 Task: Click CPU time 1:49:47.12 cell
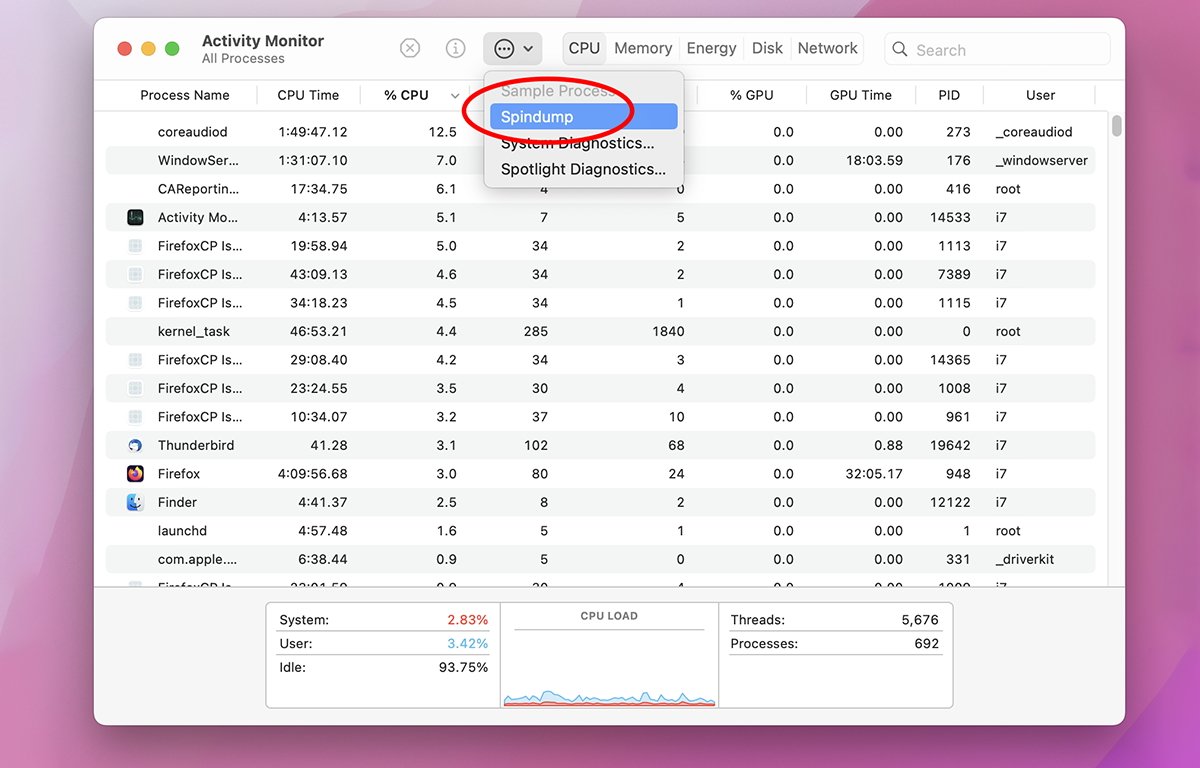point(313,132)
